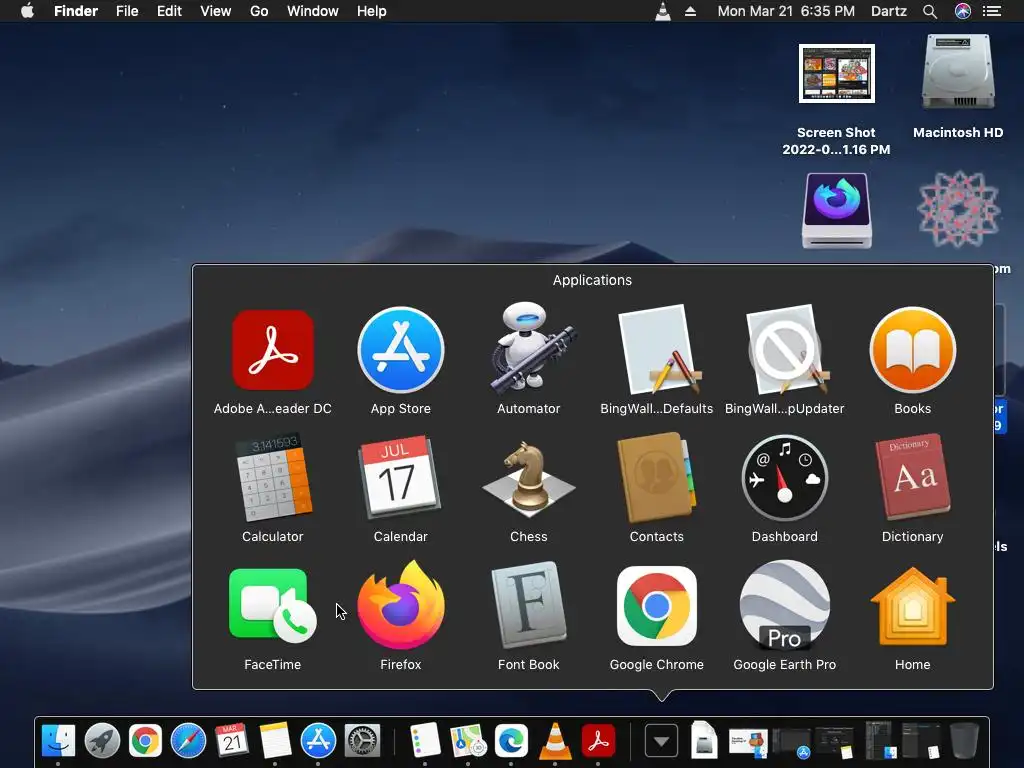
Task: Click Finder icon in the Dock
Action: click(58, 741)
